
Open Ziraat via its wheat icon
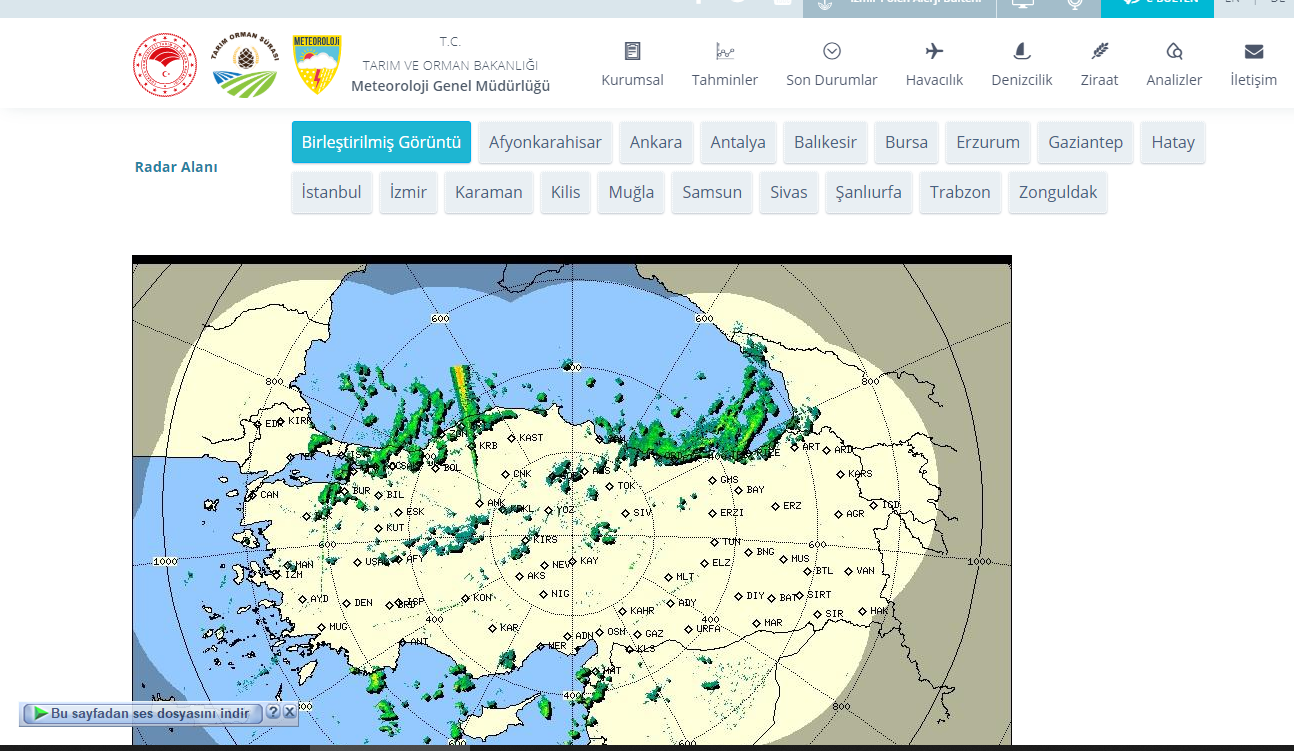pyautogui.click(x=1099, y=51)
